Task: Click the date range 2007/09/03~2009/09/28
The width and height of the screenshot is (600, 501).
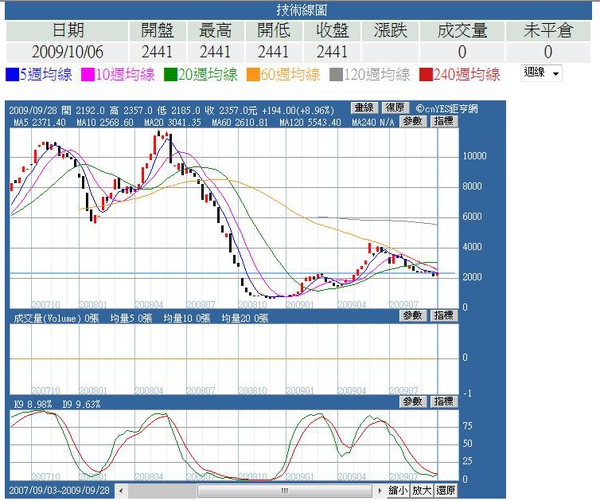Action: pyautogui.click(x=59, y=490)
